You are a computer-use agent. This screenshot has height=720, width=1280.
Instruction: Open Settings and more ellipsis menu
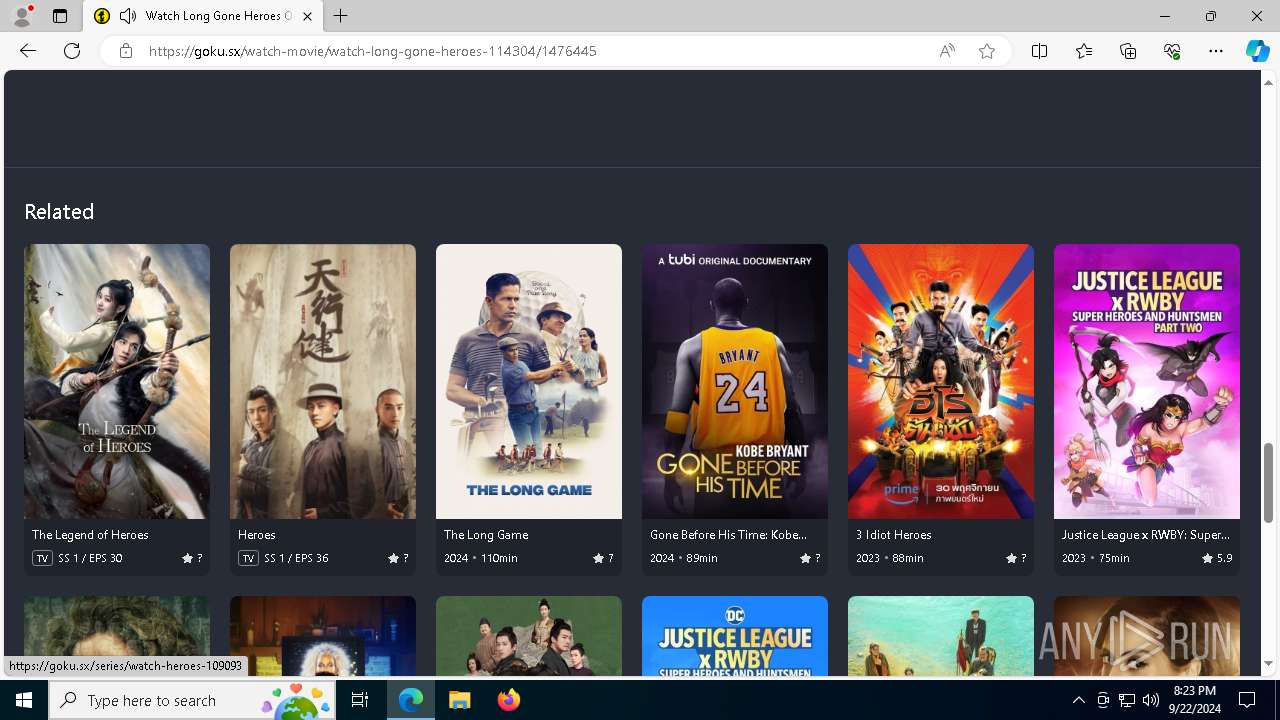coord(1216,51)
